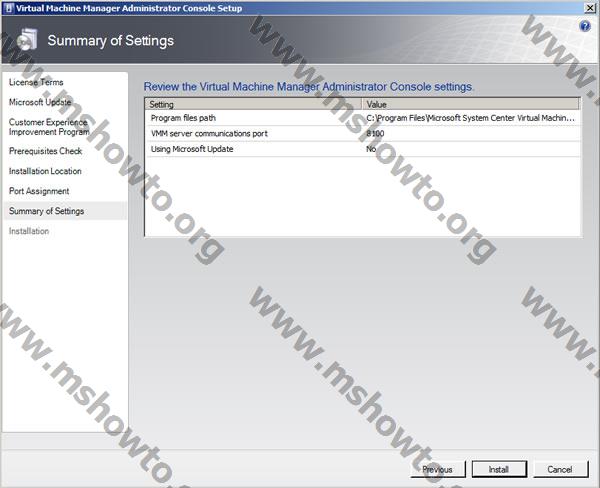Viewport: 600px width, 488px height.
Task: Select VMM server communications port row
Action: 363,134
